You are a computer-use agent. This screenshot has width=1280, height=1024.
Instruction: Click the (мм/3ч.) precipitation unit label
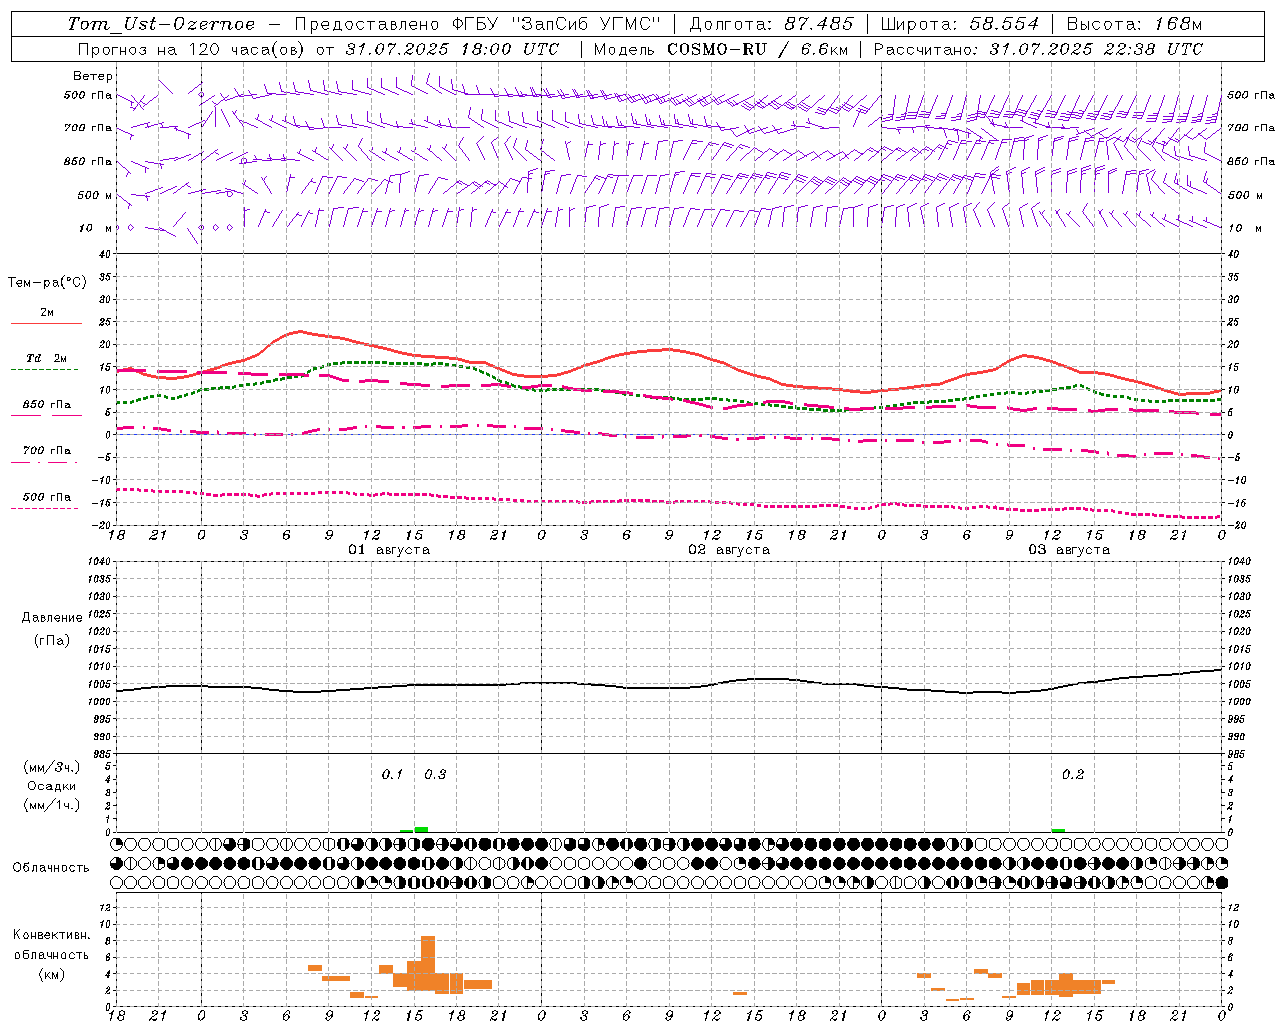tap(52, 767)
